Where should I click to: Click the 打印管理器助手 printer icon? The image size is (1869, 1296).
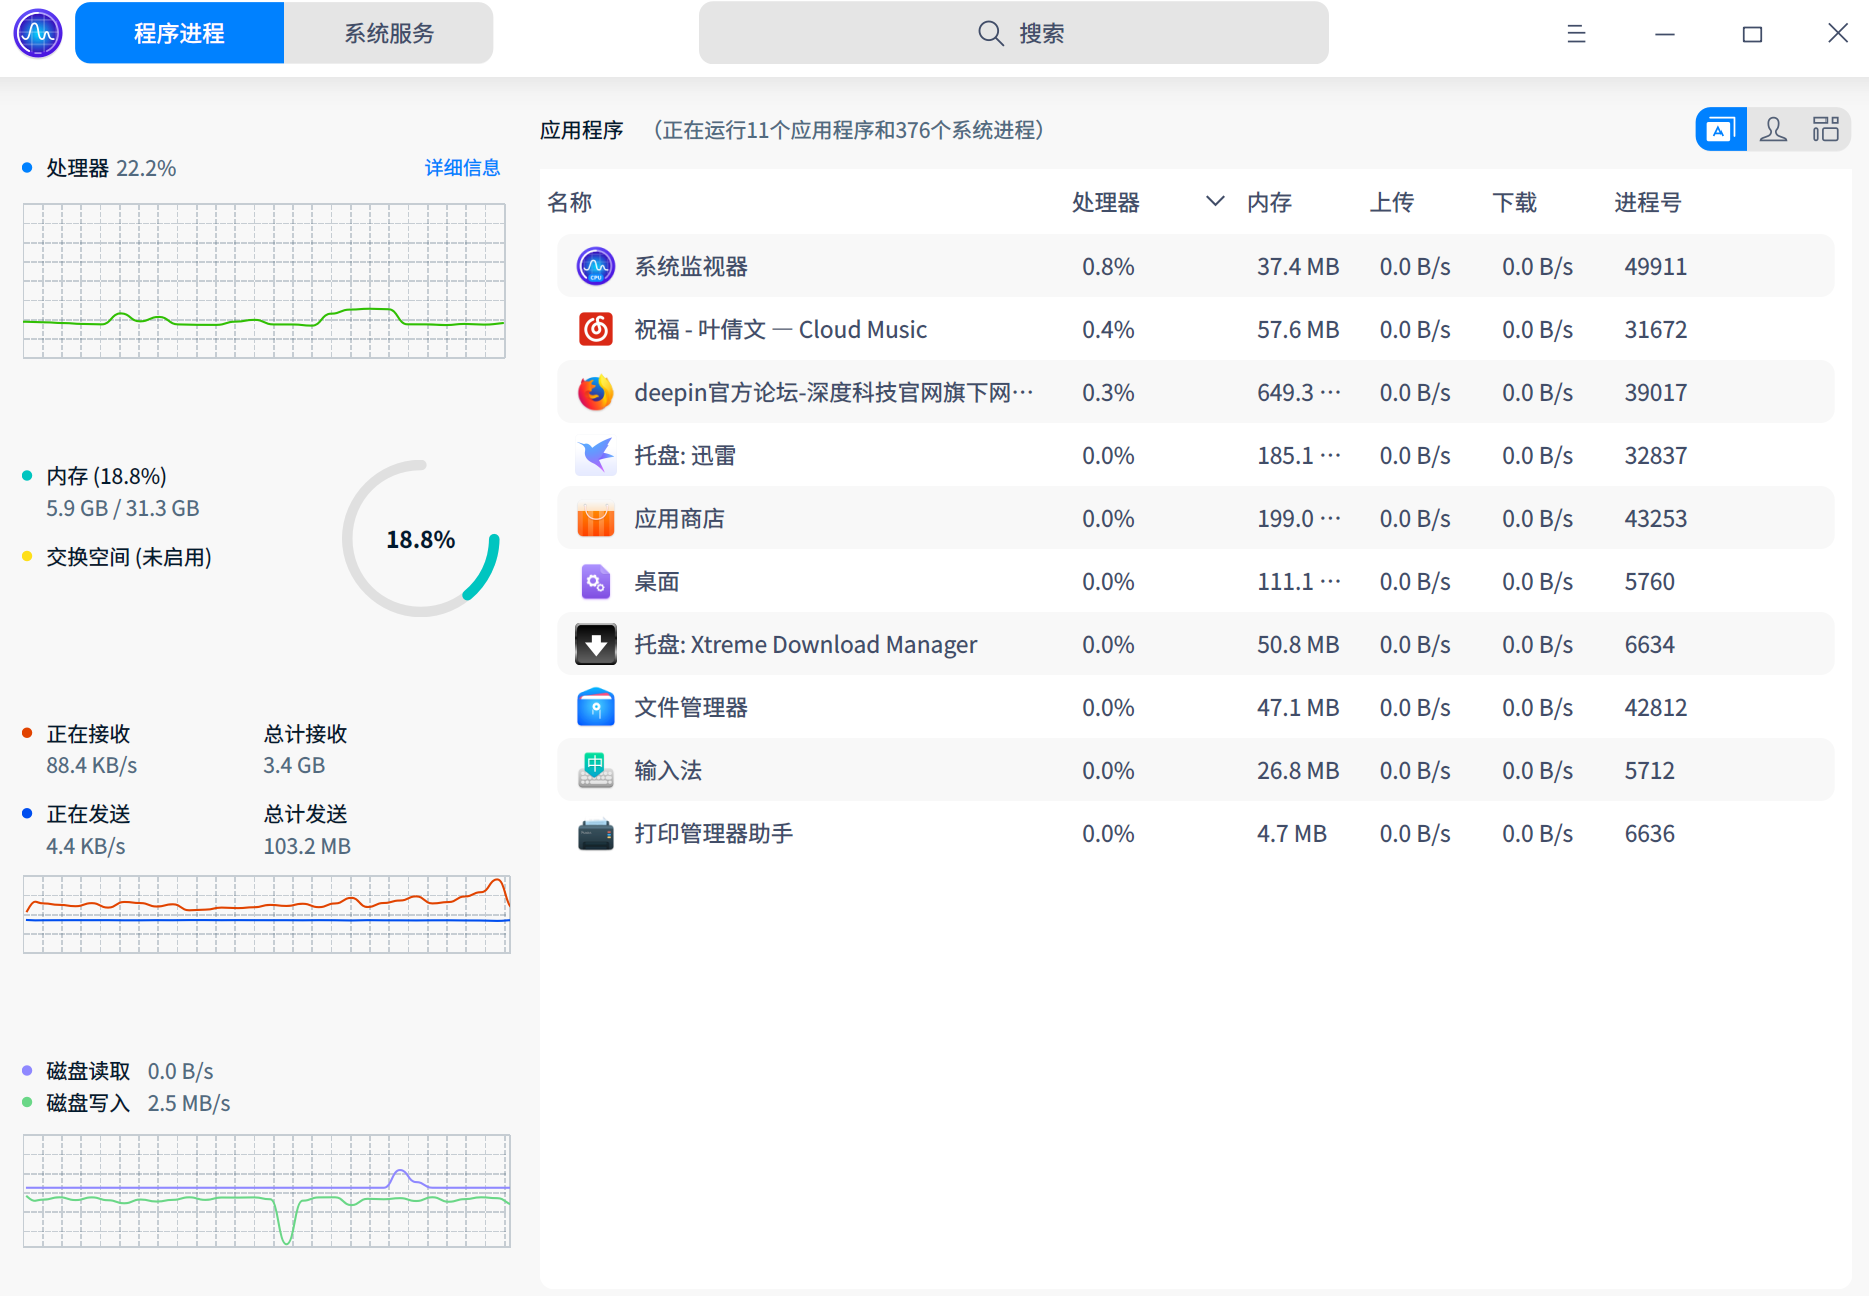[596, 833]
